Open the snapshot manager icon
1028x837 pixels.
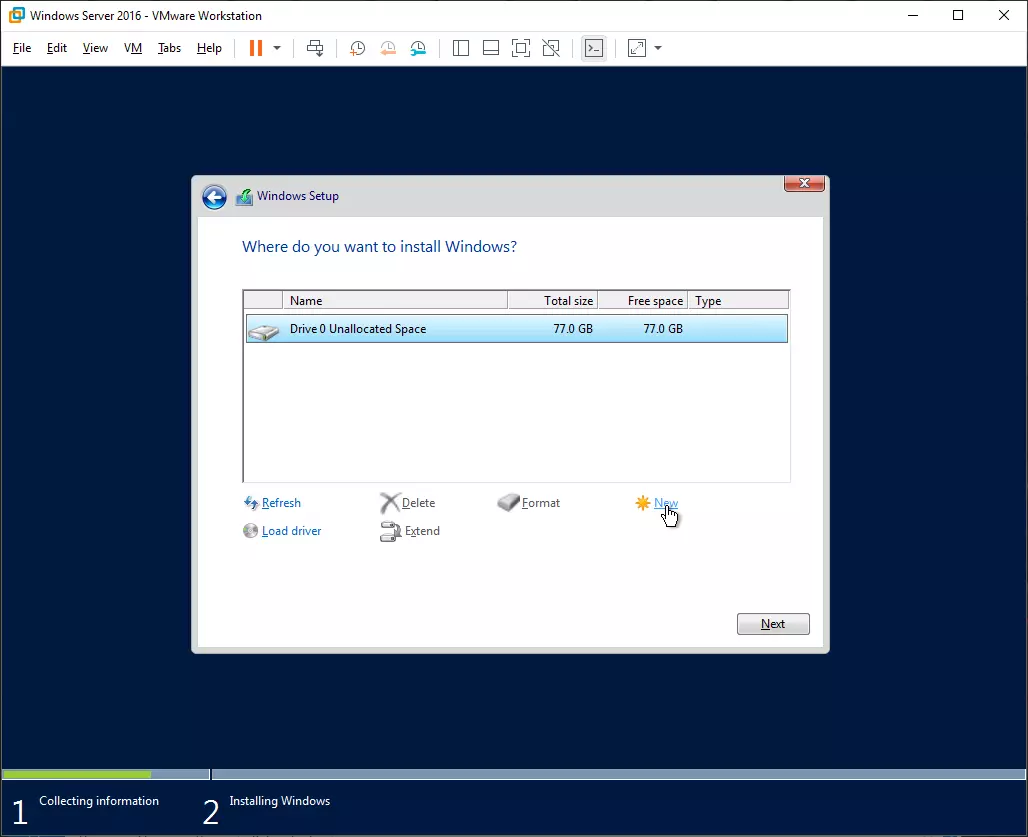pos(418,48)
